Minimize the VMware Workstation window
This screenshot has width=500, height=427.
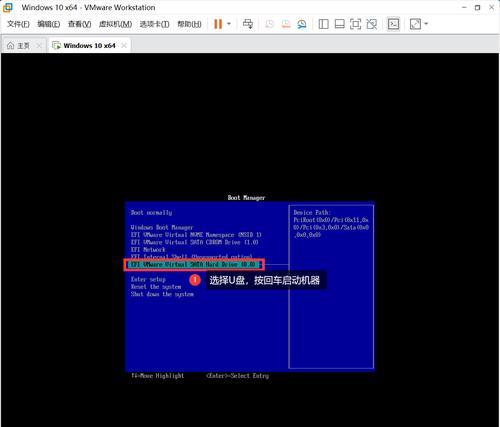(464, 7)
